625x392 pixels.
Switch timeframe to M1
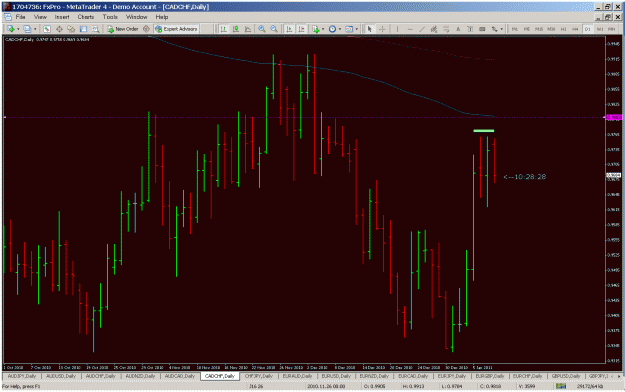pos(515,29)
